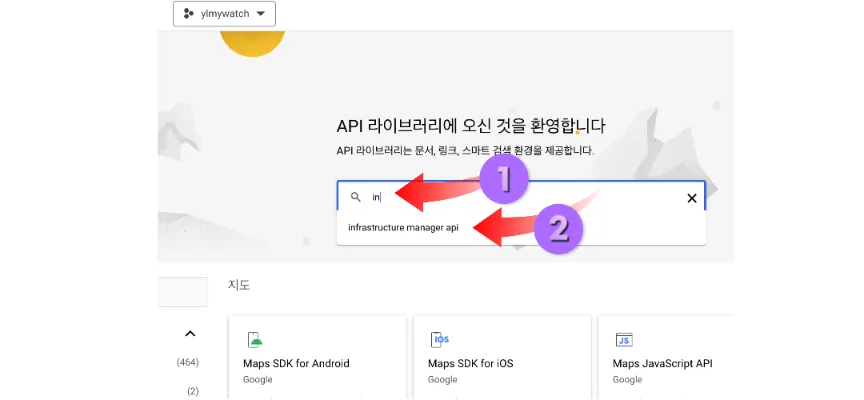The height and width of the screenshot is (400, 864).
Task: Click the API 라이브러리에 오신 것을 환영합니다 heading
Action: coord(471,126)
